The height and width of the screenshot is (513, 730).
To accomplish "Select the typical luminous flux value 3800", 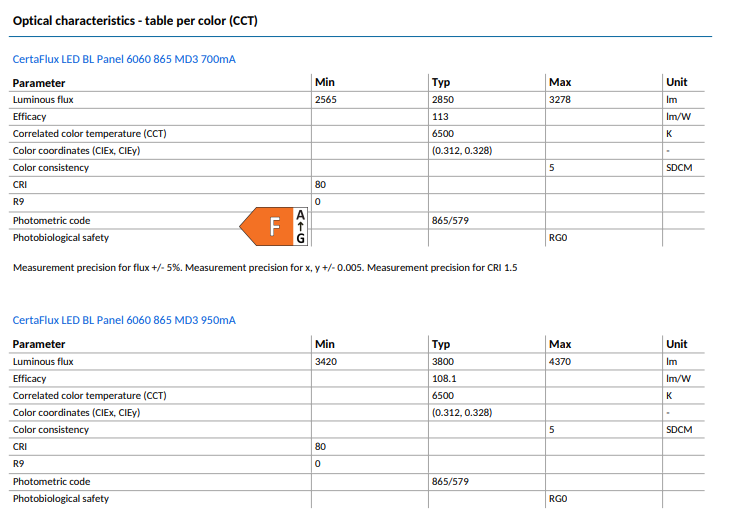I will [443, 362].
